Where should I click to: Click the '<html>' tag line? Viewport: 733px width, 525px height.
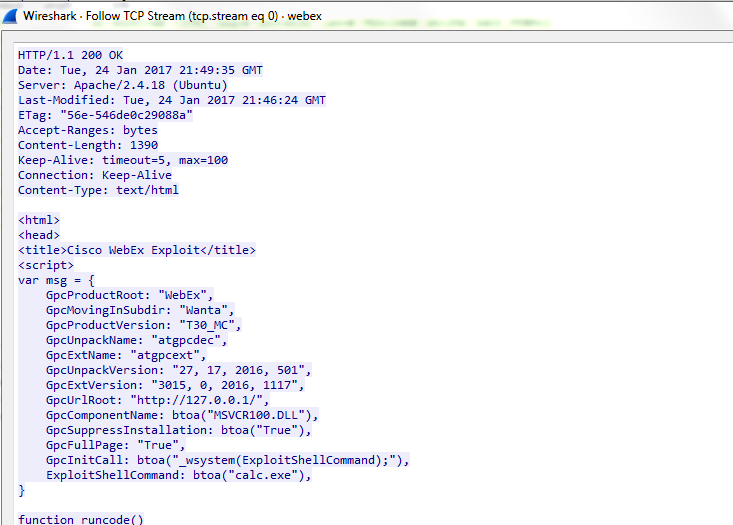click(x=39, y=220)
